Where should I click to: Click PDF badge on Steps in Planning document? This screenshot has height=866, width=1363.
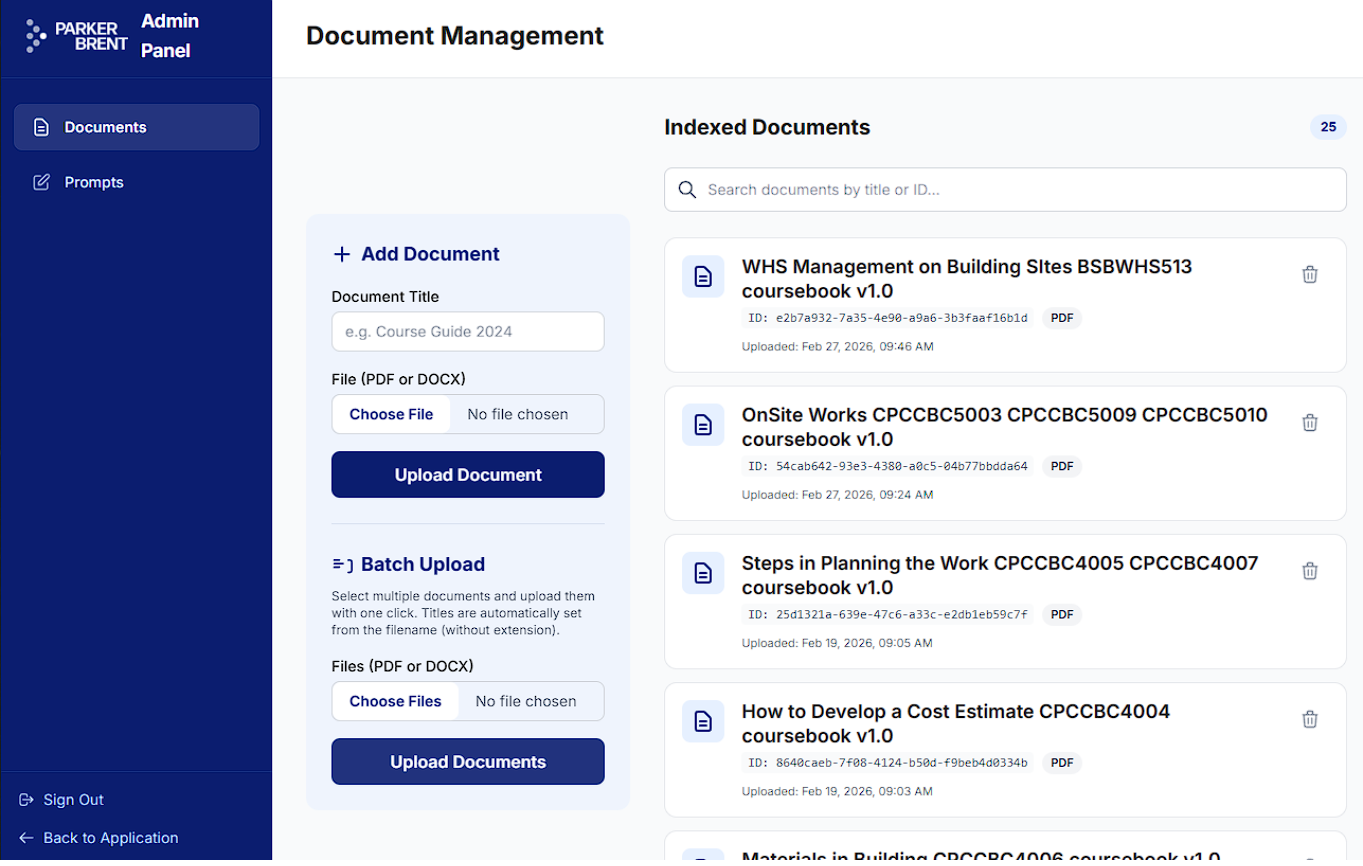[1062, 614]
